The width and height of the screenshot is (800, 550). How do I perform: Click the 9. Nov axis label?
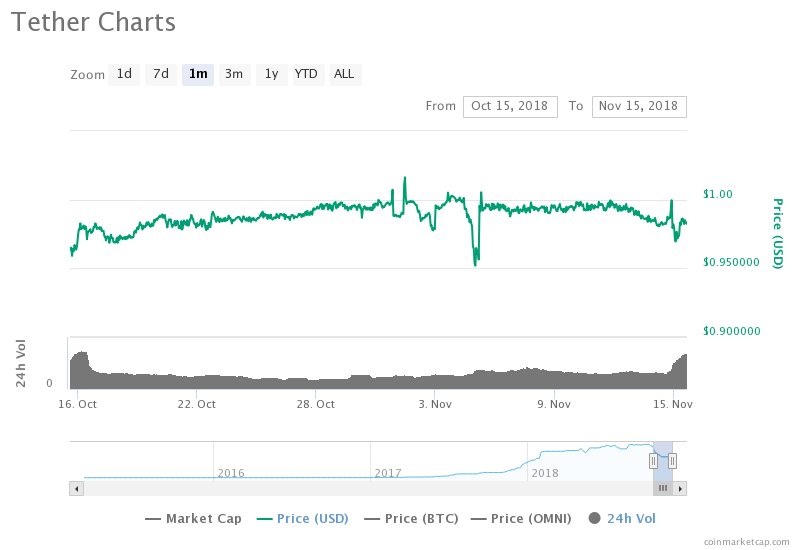pos(554,405)
